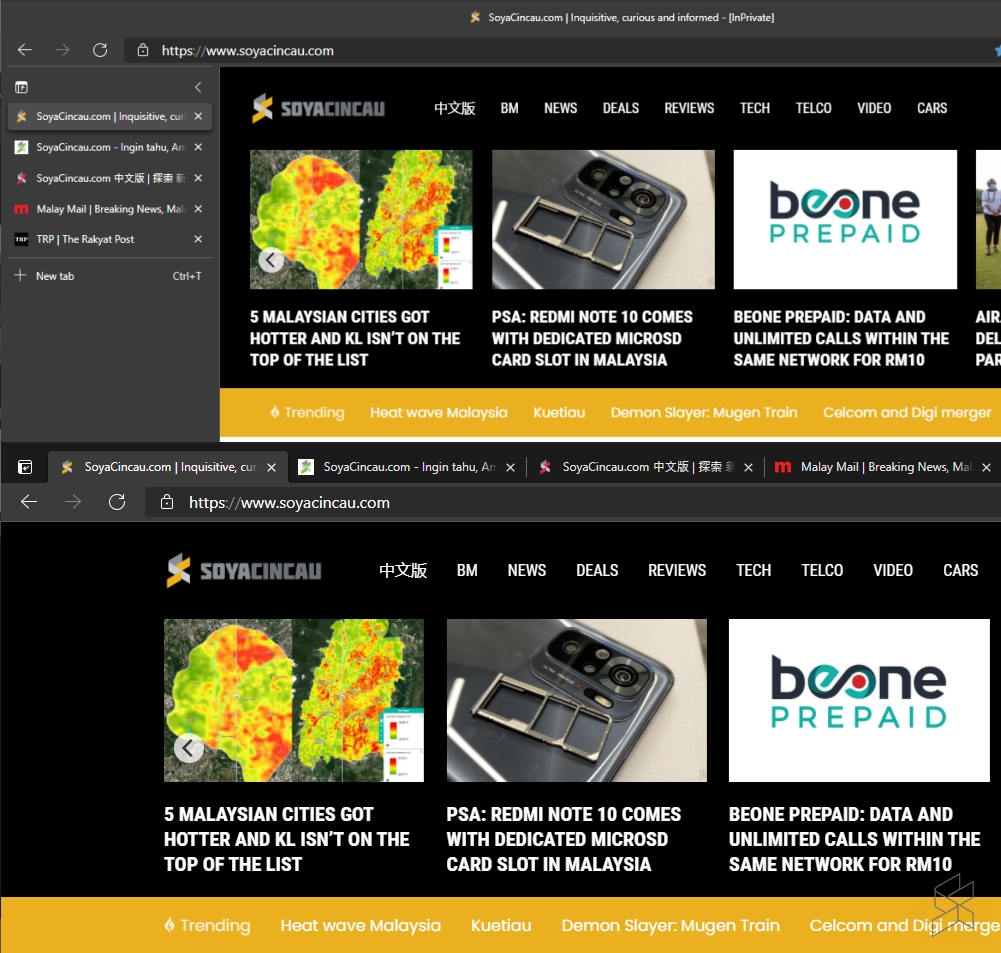This screenshot has height=953, width=1001.
Task: Click the tab actions icon left of horizontal tabs
Action: click(25, 467)
